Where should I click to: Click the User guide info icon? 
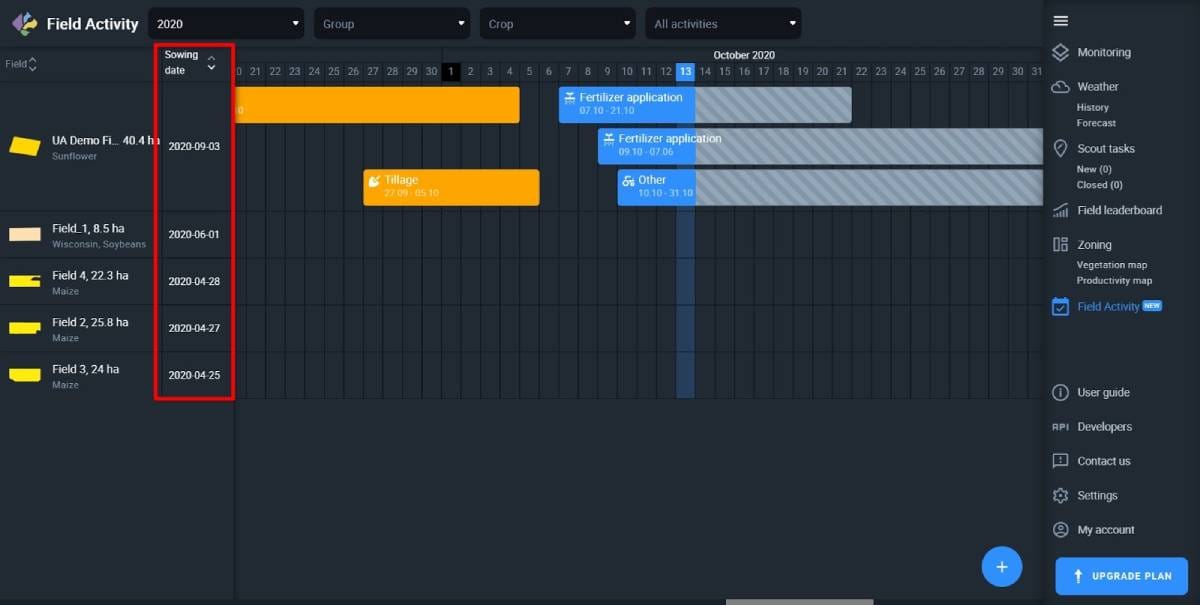(x=1061, y=393)
